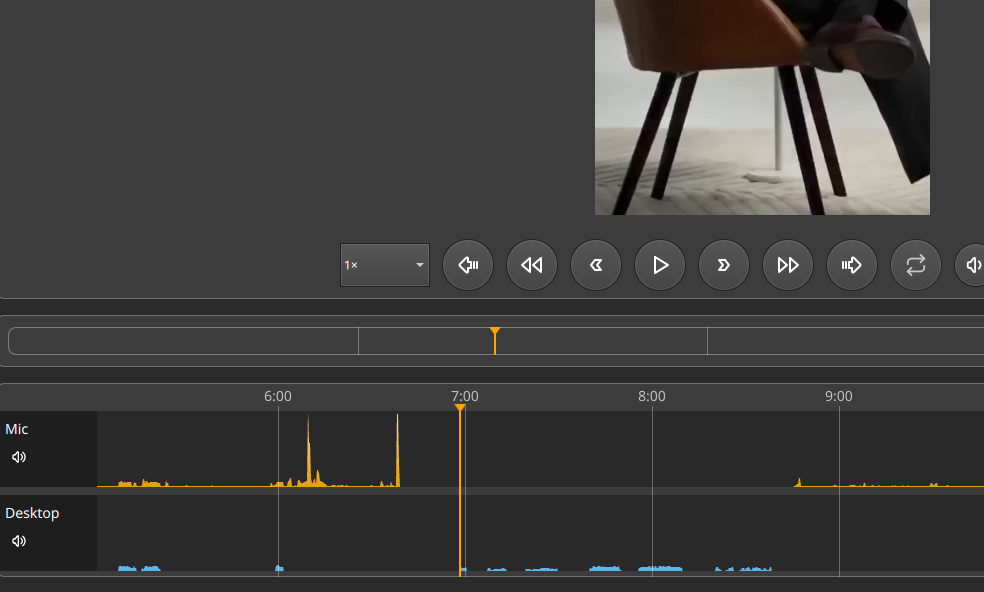Open the speed selection combo box
984x592 pixels.
point(385,264)
